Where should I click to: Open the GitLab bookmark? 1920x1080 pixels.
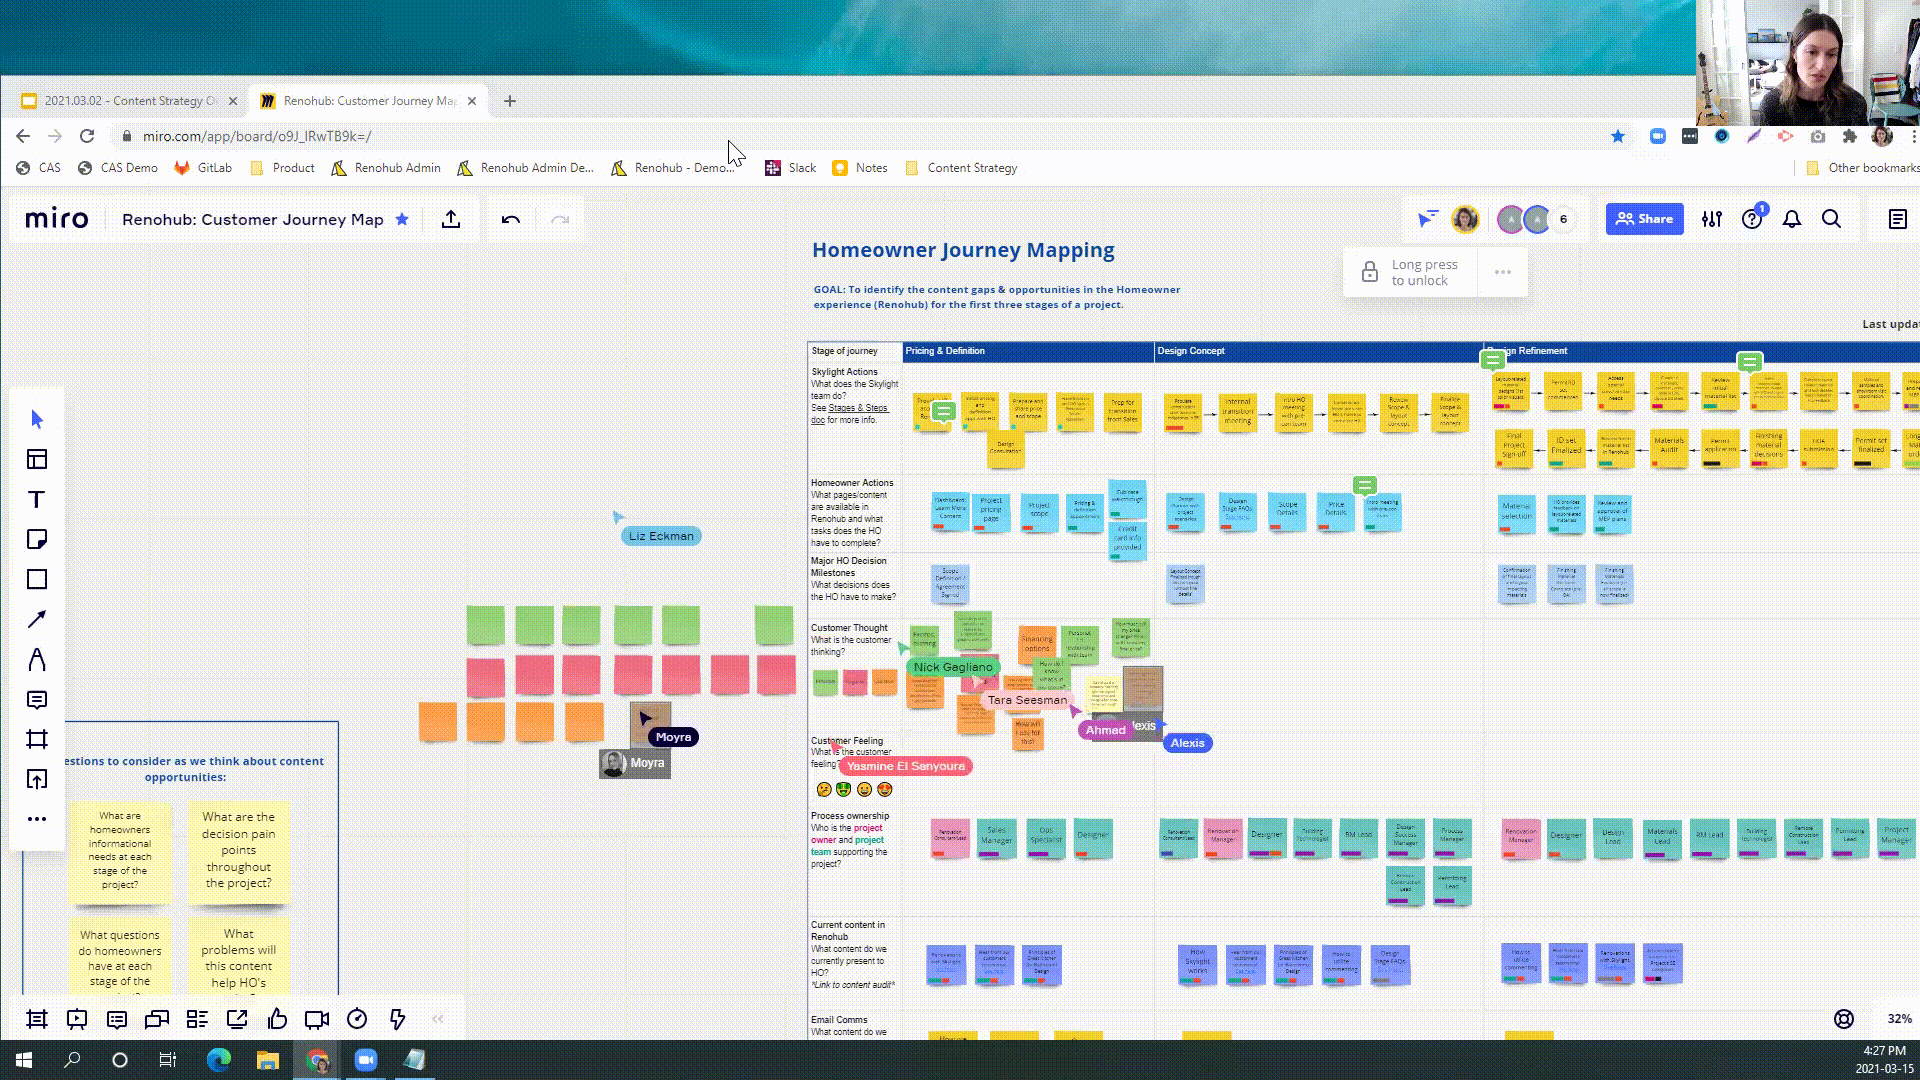203,168
